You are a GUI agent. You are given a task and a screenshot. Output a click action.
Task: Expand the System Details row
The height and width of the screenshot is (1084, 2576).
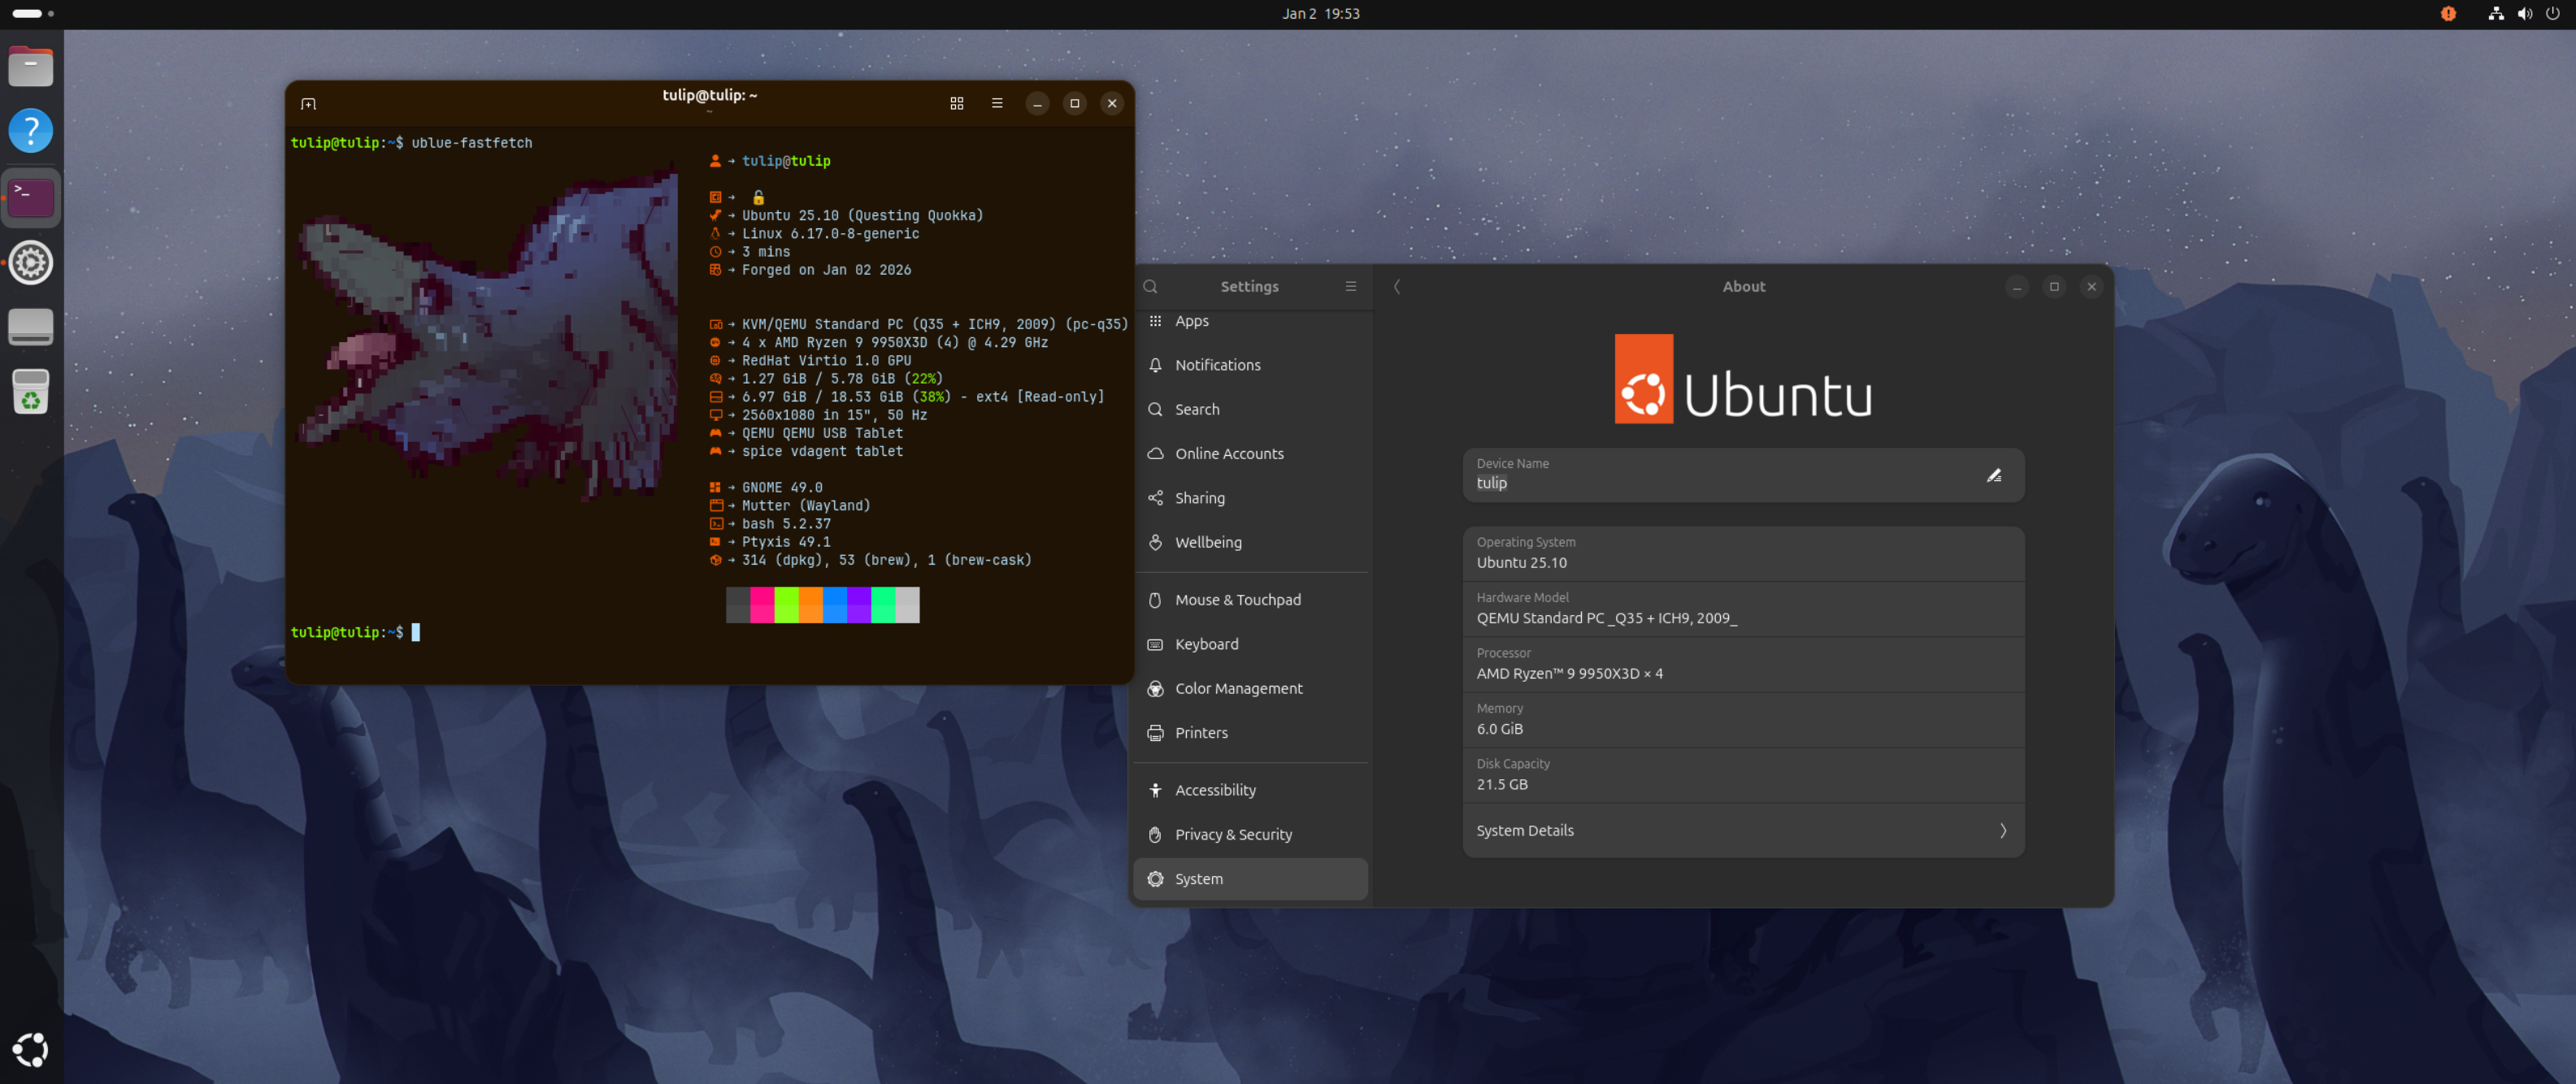tap(1743, 831)
